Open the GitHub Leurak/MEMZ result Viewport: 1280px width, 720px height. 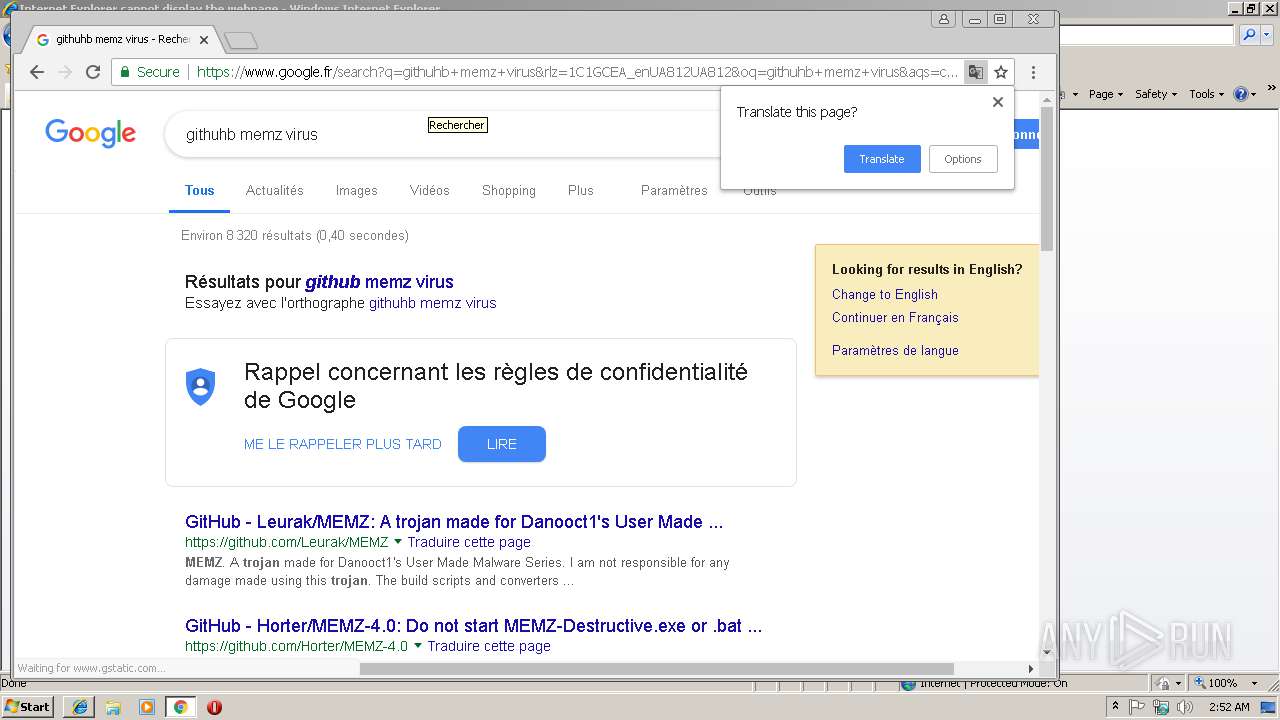pos(454,521)
